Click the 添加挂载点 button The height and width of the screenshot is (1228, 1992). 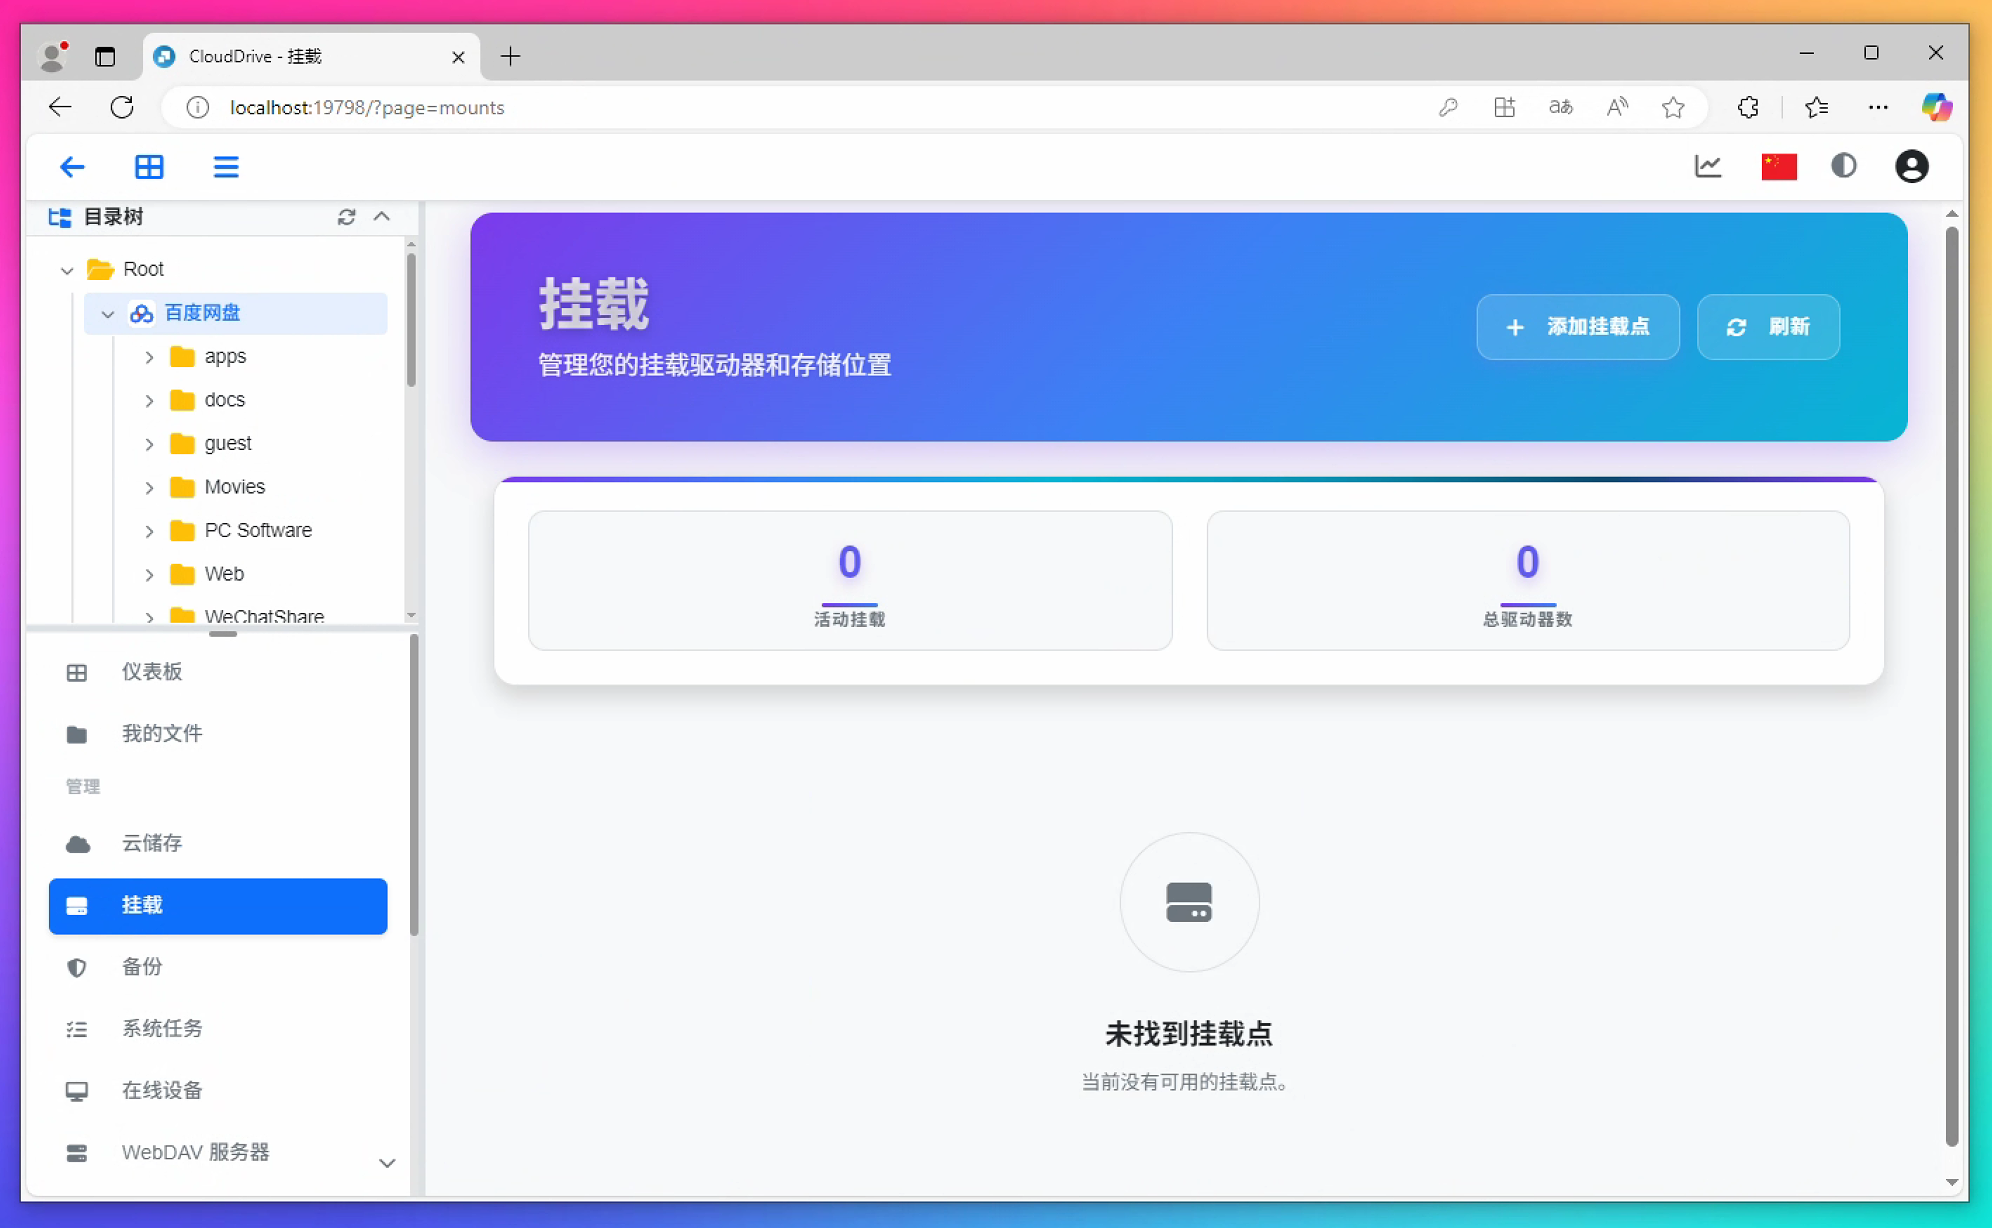point(1577,327)
